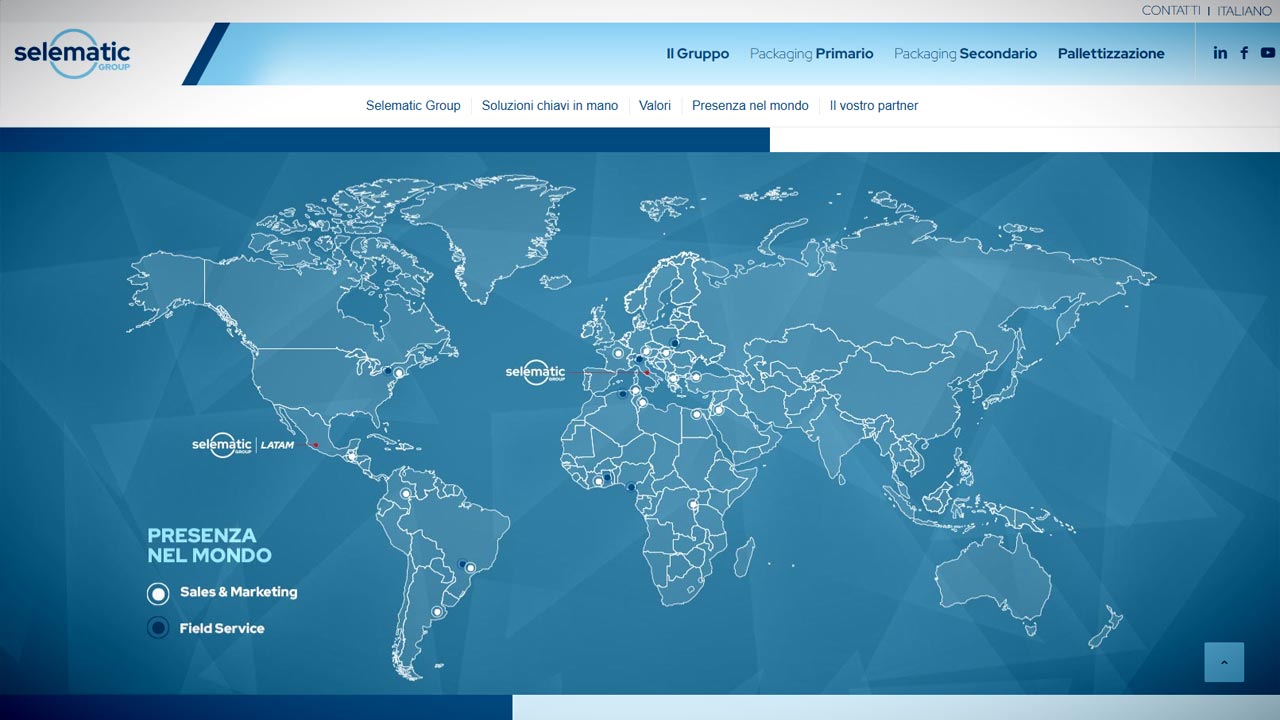
Task: Open the Il Gruppo menu
Action: (697, 54)
